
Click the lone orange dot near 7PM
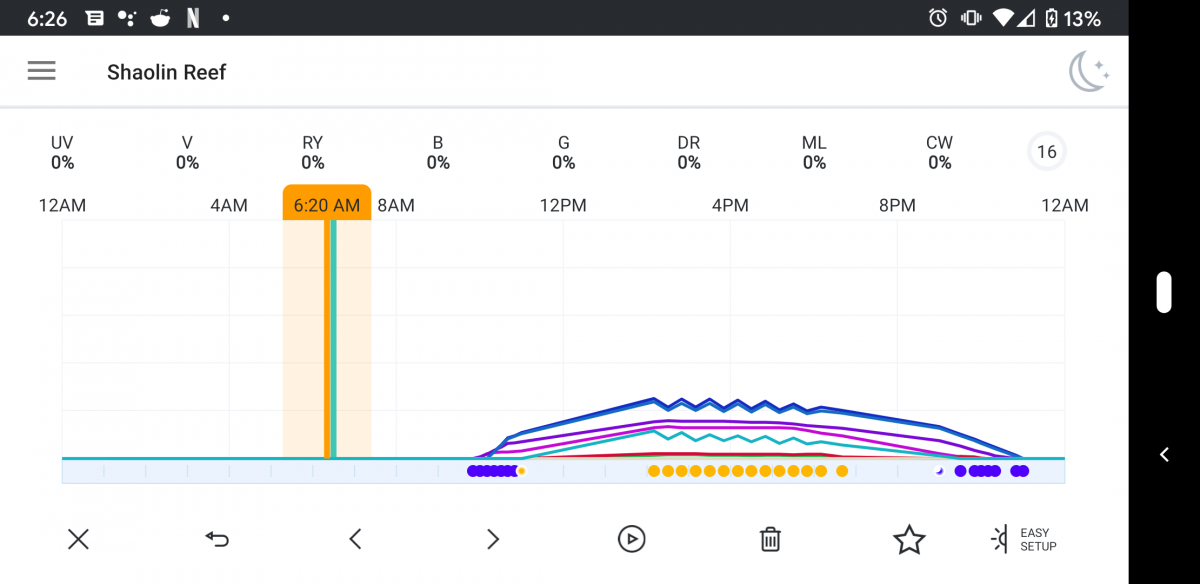pyautogui.click(x=842, y=471)
